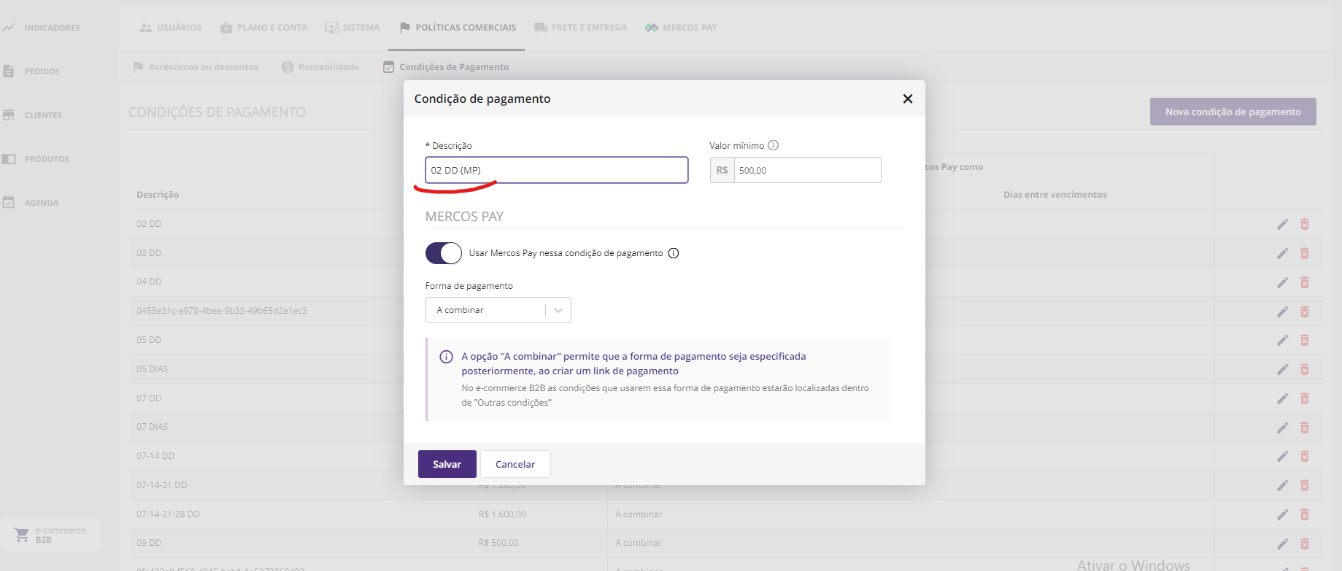Open Acréscimos ou descontos sub-tab

(195, 67)
